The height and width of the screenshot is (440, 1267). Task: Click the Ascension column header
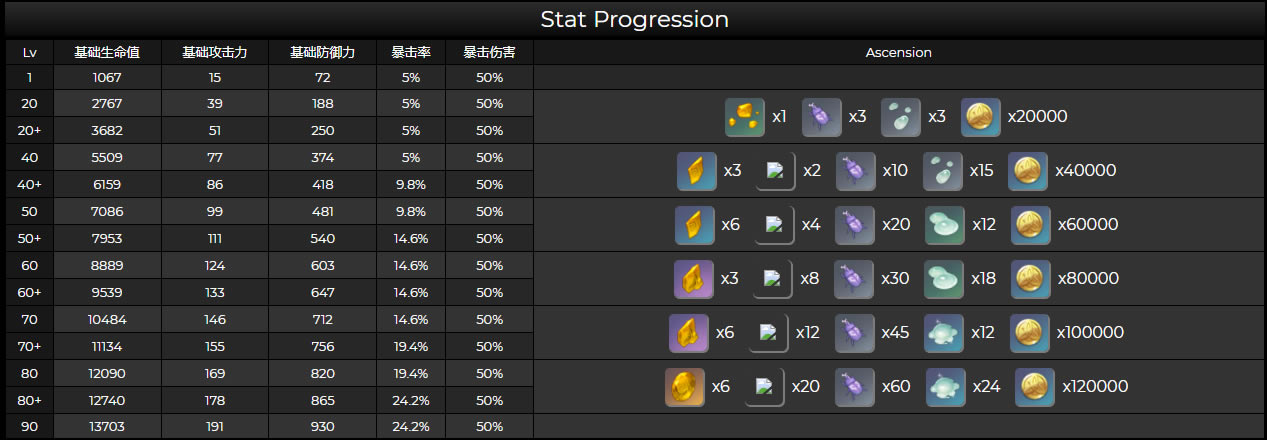click(898, 52)
